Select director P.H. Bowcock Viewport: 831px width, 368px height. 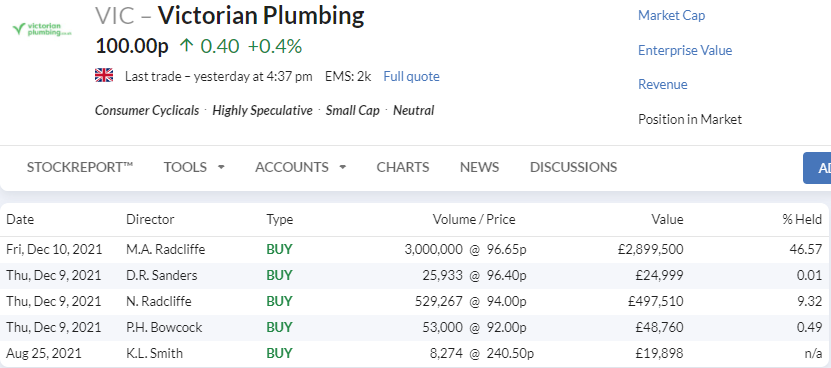point(164,327)
